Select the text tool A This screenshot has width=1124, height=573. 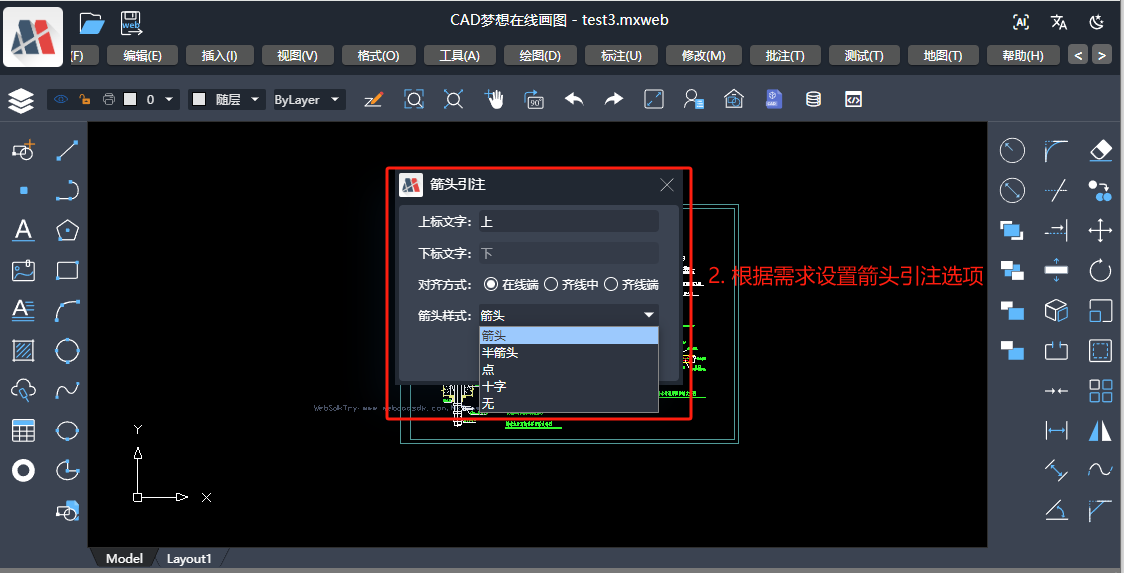24,230
